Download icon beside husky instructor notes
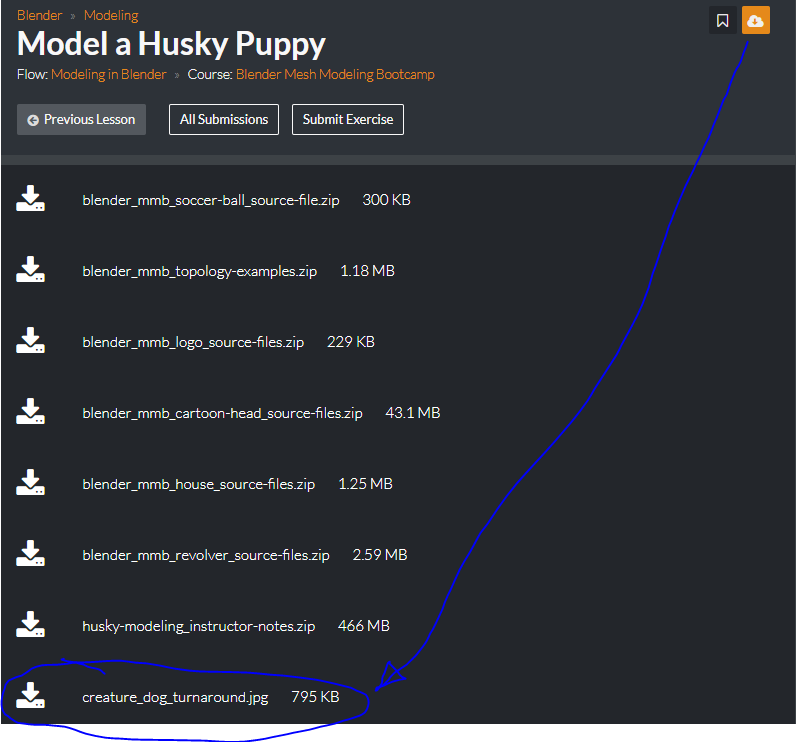796x742 pixels. point(30,624)
